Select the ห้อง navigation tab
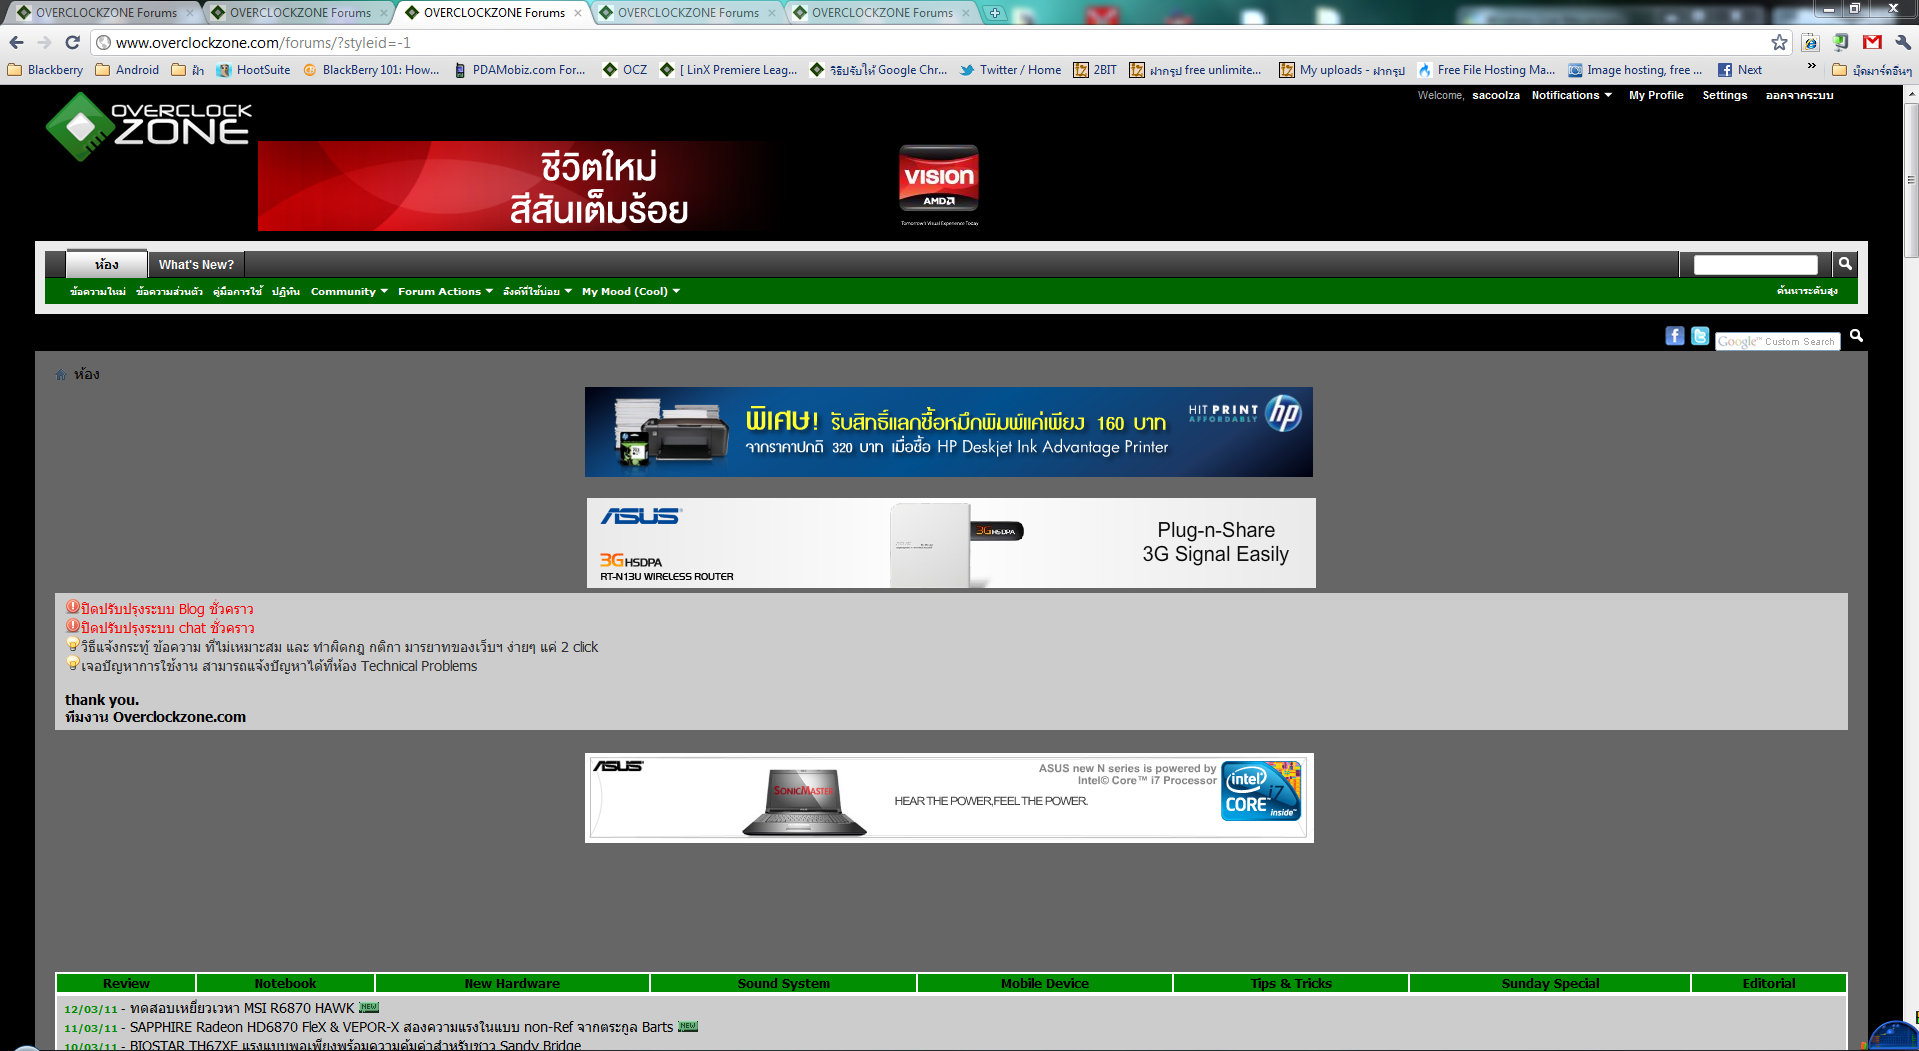The width and height of the screenshot is (1919, 1051). coord(107,264)
